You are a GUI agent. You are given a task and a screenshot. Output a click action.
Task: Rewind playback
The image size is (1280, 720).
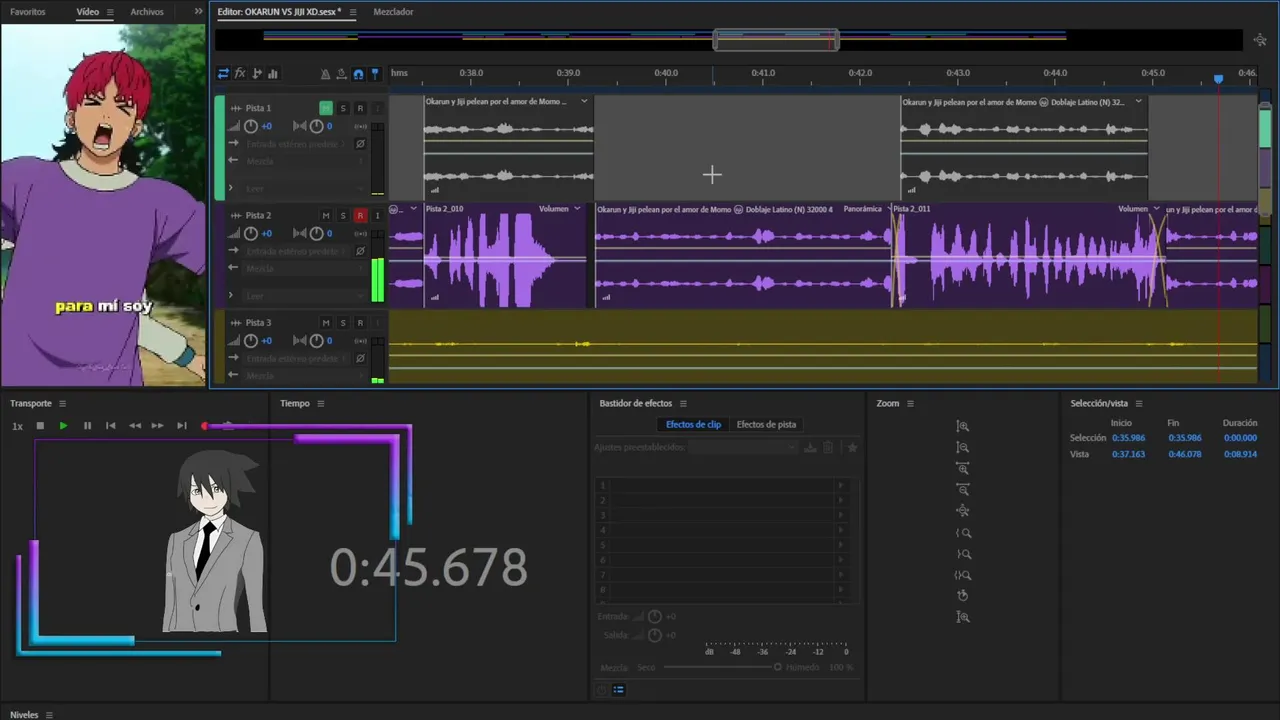click(134, 426)
